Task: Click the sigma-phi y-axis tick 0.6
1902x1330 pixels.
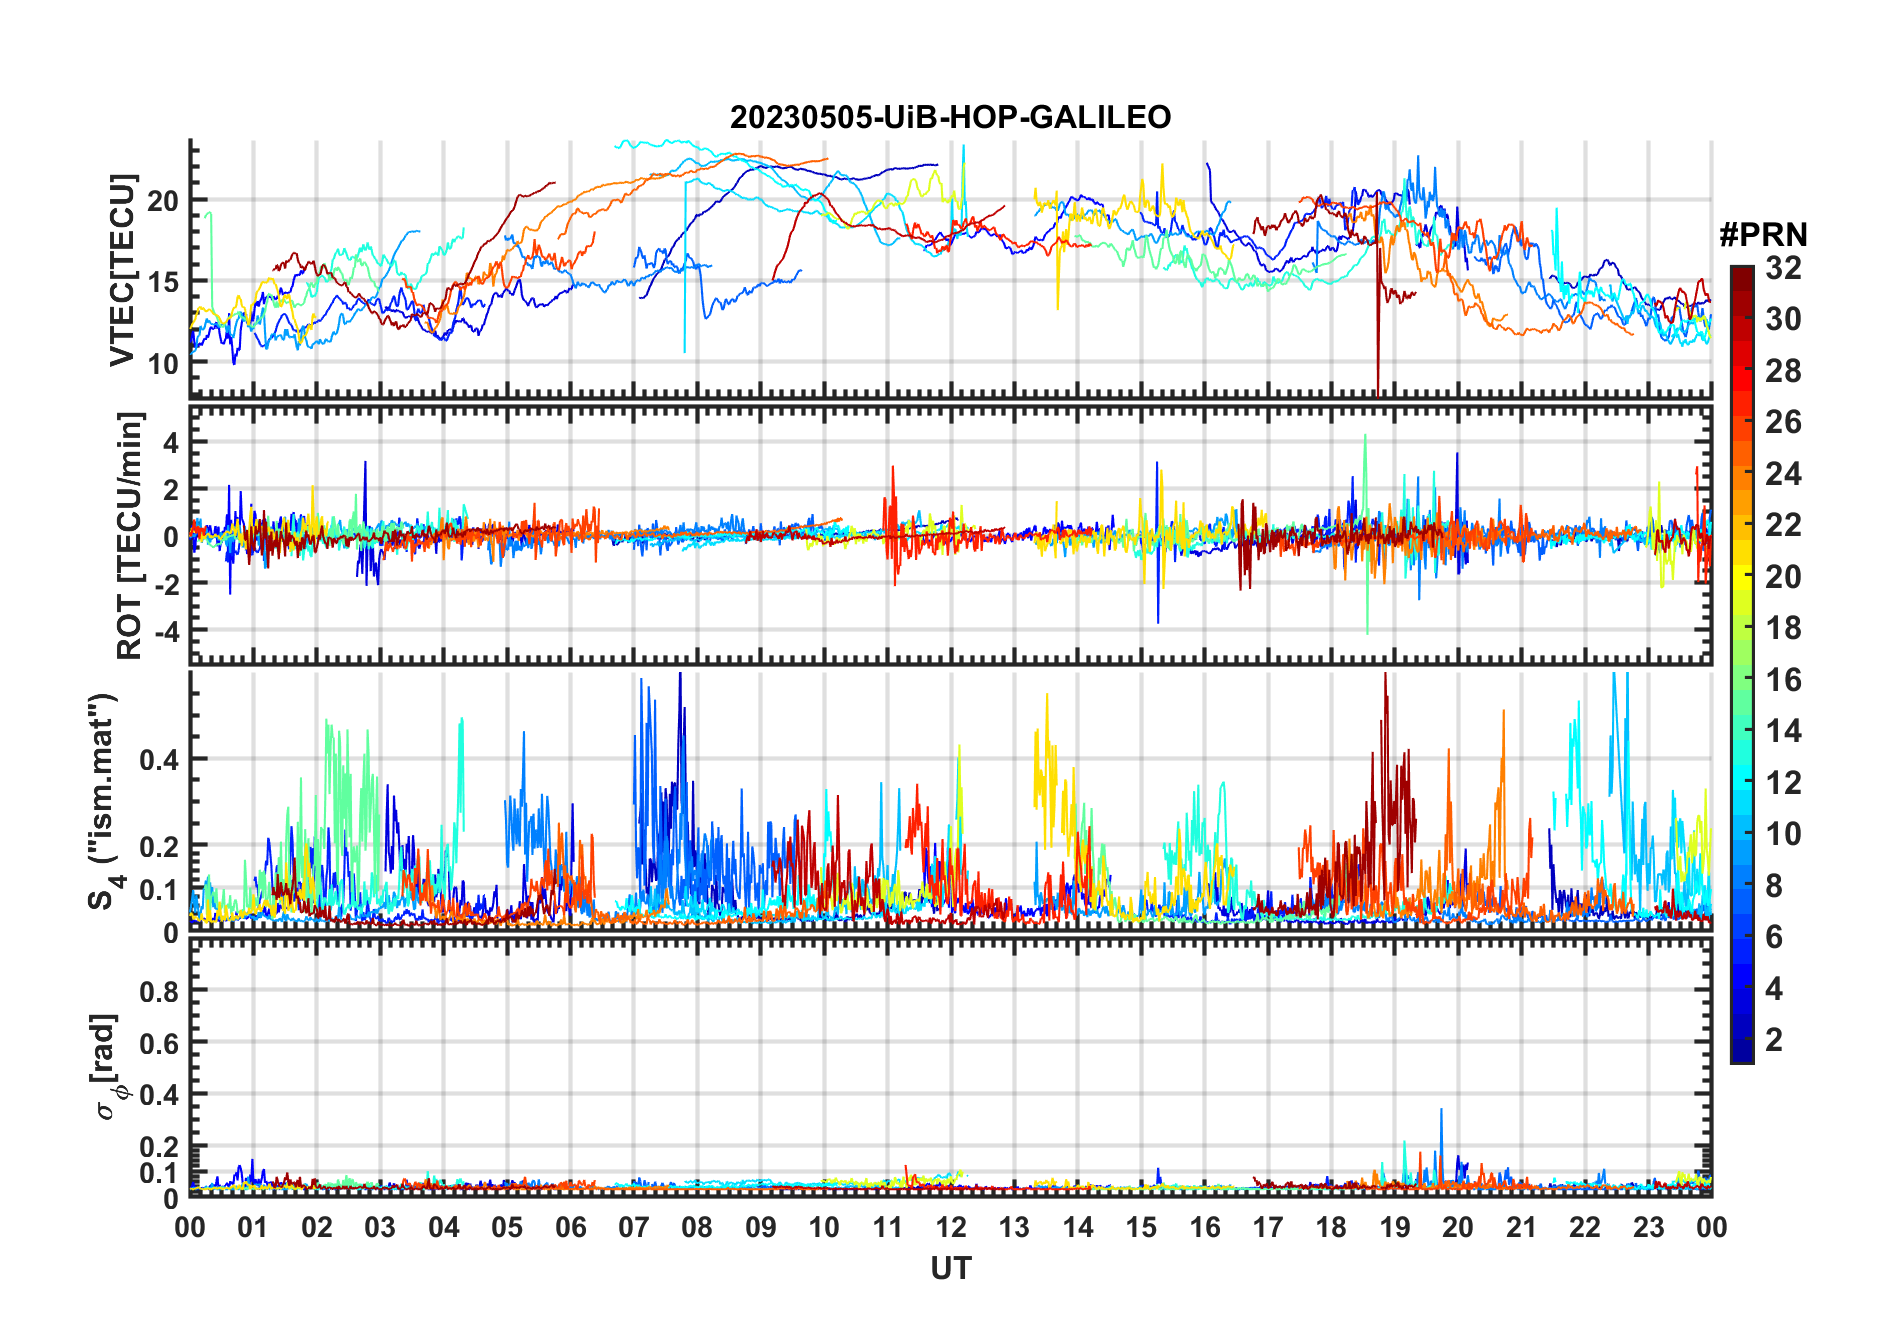Action: (160, 1043)
